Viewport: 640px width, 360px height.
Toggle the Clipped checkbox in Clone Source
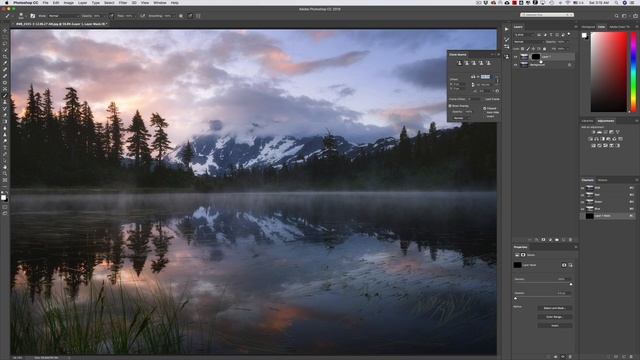pyautogui.click(x=484, y=108)
